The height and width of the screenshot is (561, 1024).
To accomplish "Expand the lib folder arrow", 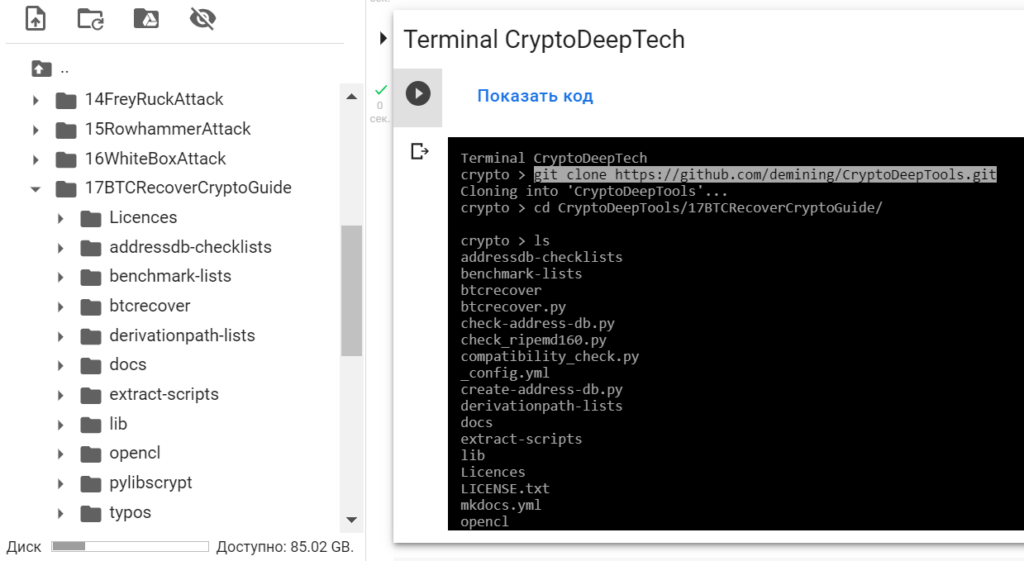I will (x=60, y=425).
